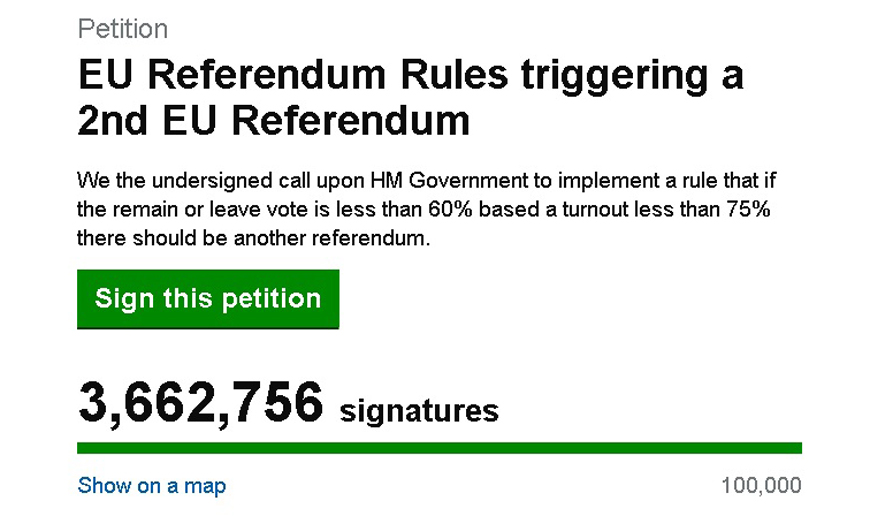Click the green signature progress bar

pos(439,448)
